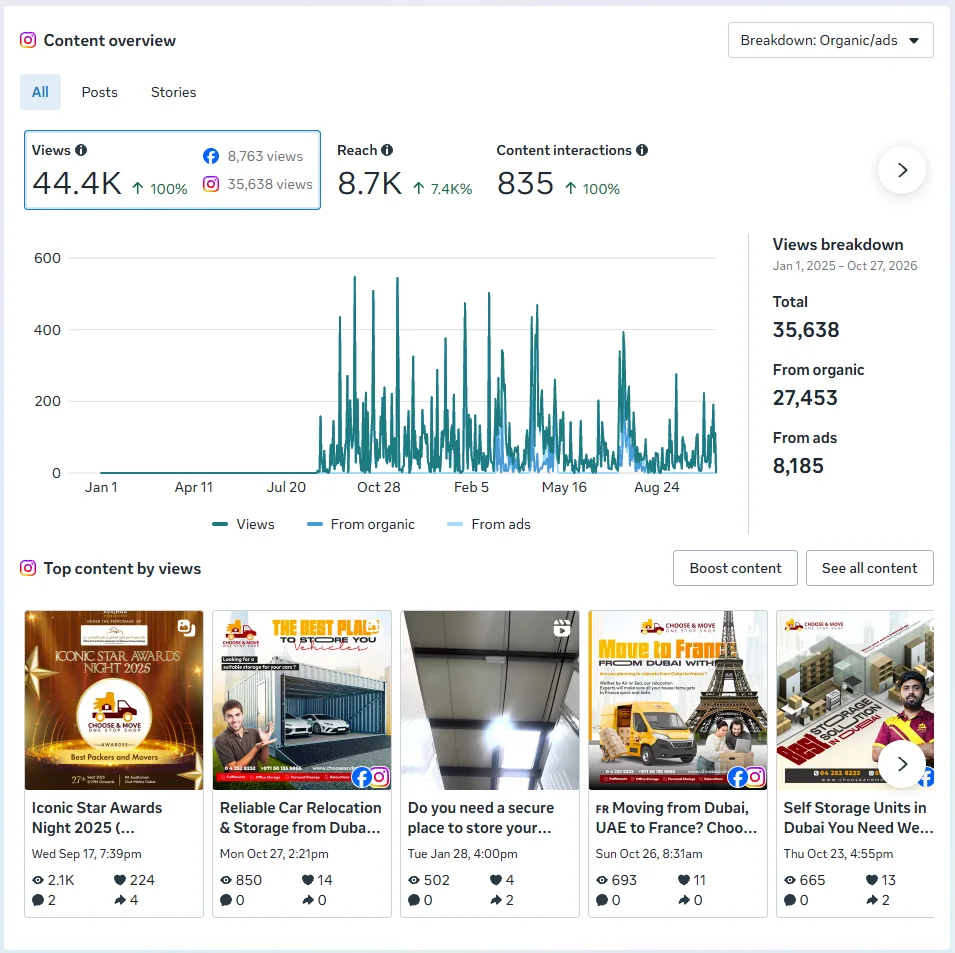Open the Iconic Star Awards Night 2025 title
Image resolution: width=955 pixels, height=953 pixels.
point(97,818)
